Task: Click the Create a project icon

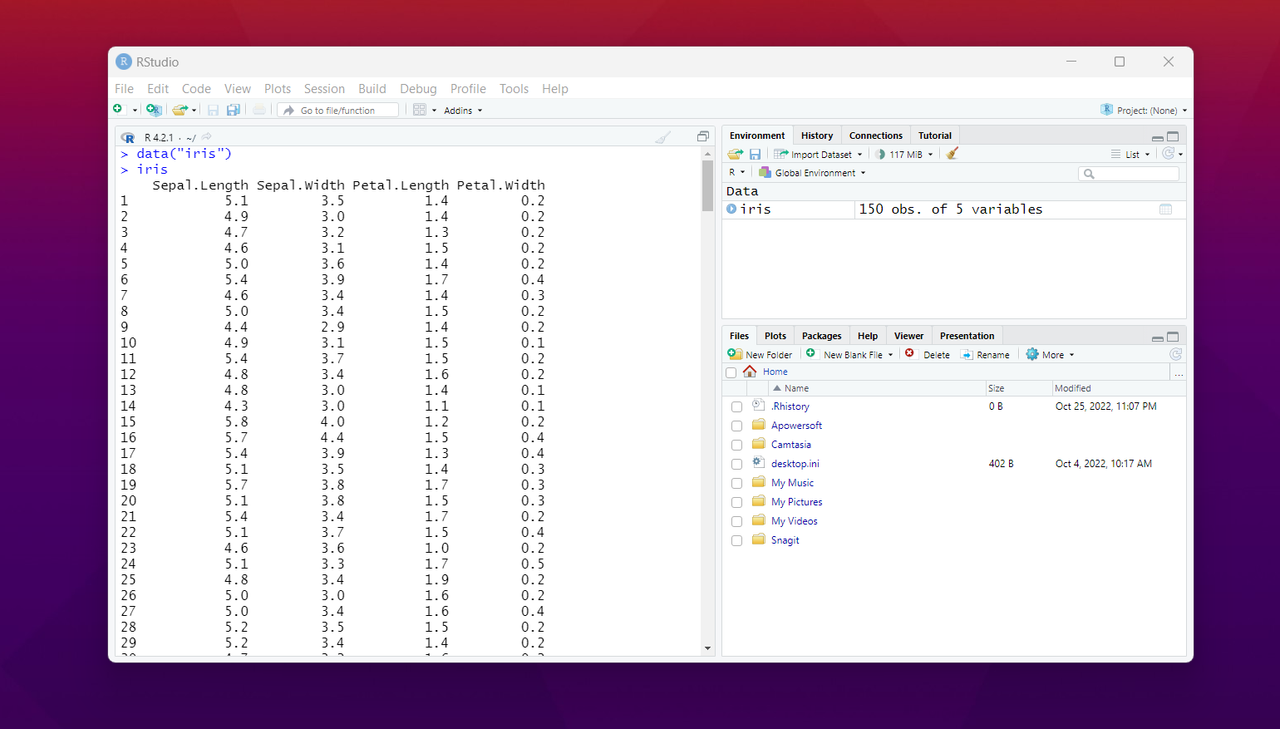Action: 154,110
